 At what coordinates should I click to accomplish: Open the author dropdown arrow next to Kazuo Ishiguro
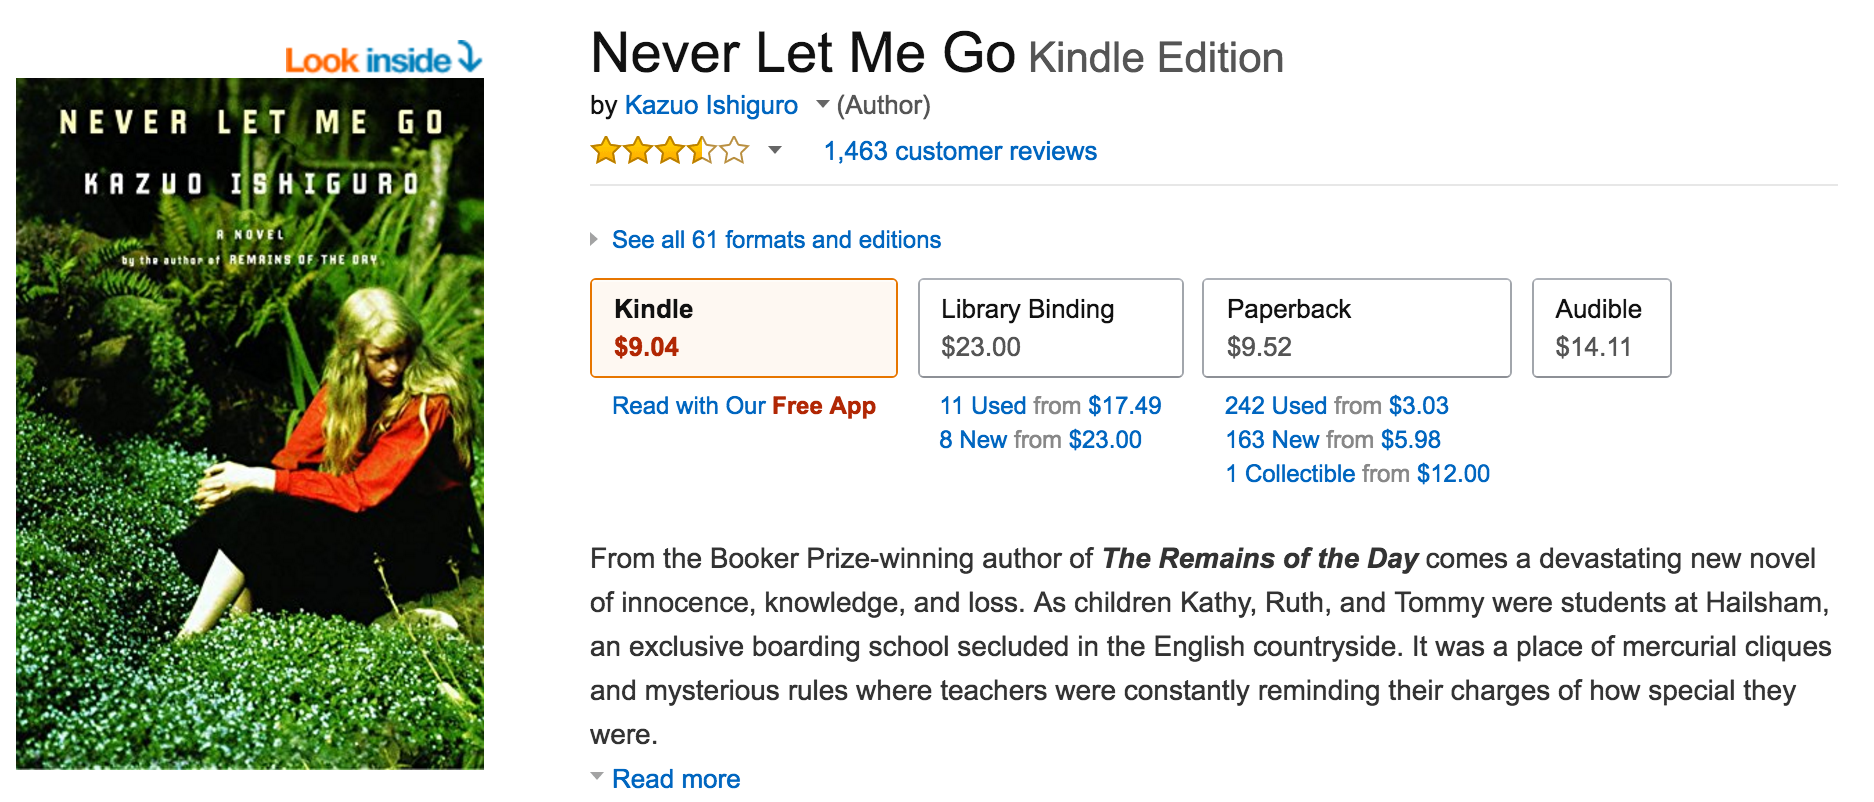coord(822,104)
